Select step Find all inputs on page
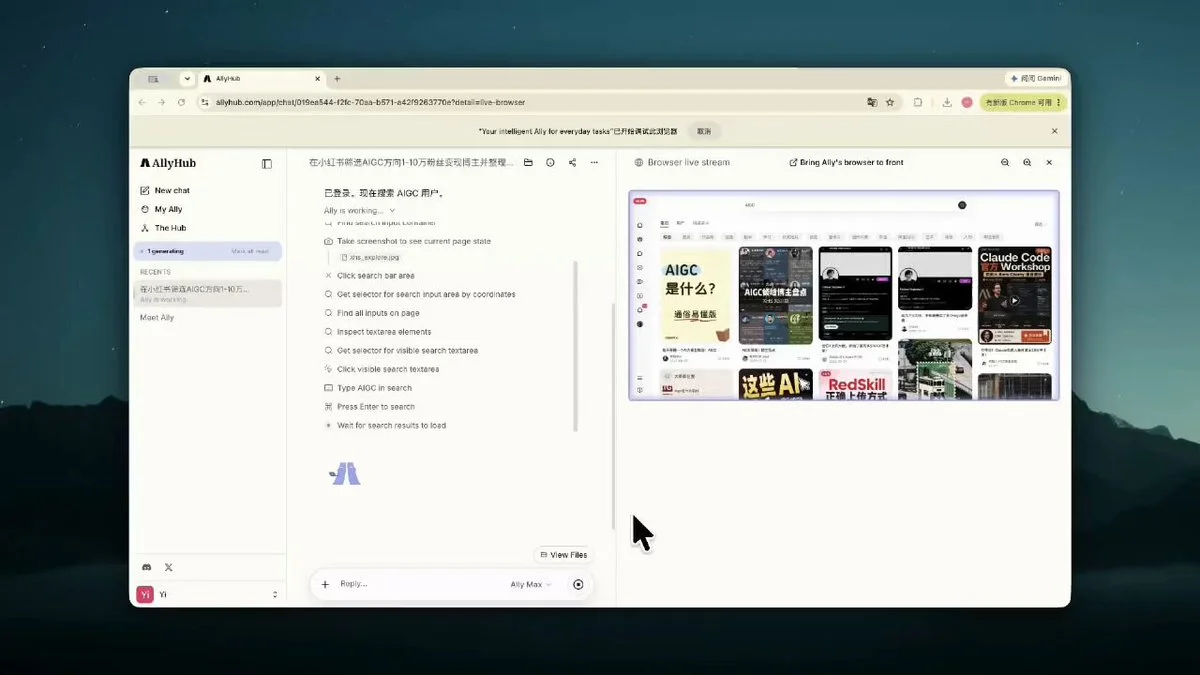The width and height of the screenshot is (1200, 675). 378,313
